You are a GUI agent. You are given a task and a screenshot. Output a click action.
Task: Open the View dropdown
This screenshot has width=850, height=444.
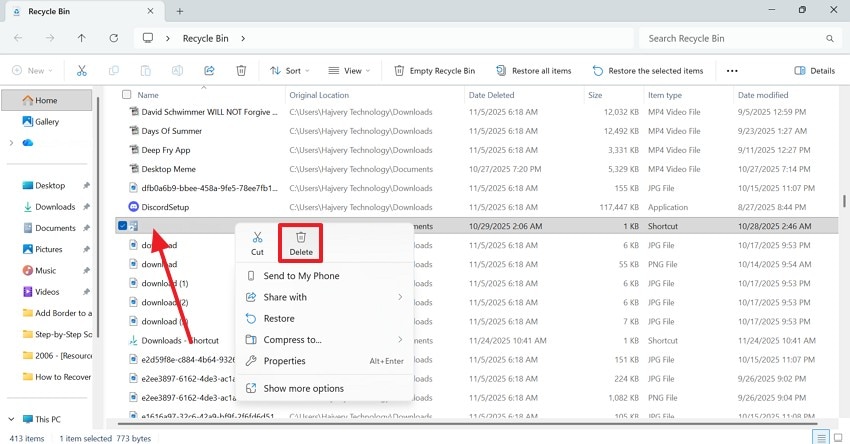coord(349,70)
